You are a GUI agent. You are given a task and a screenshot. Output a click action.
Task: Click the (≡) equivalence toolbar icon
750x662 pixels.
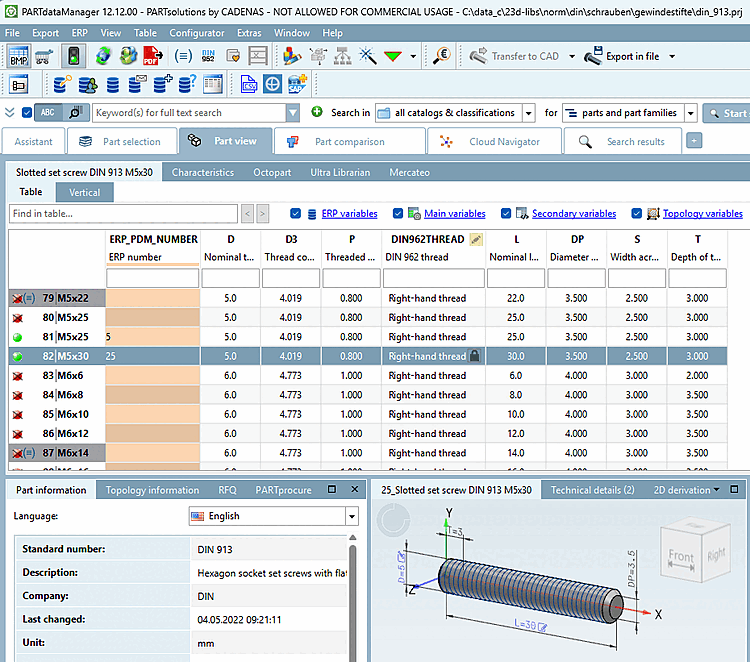[x=183, y=56]
